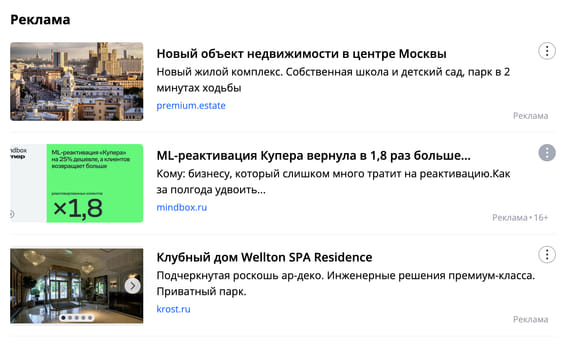This screenshot has width=566, height=360.
Task: Open options menu for Mindbox ML ad
Action: 547,153
